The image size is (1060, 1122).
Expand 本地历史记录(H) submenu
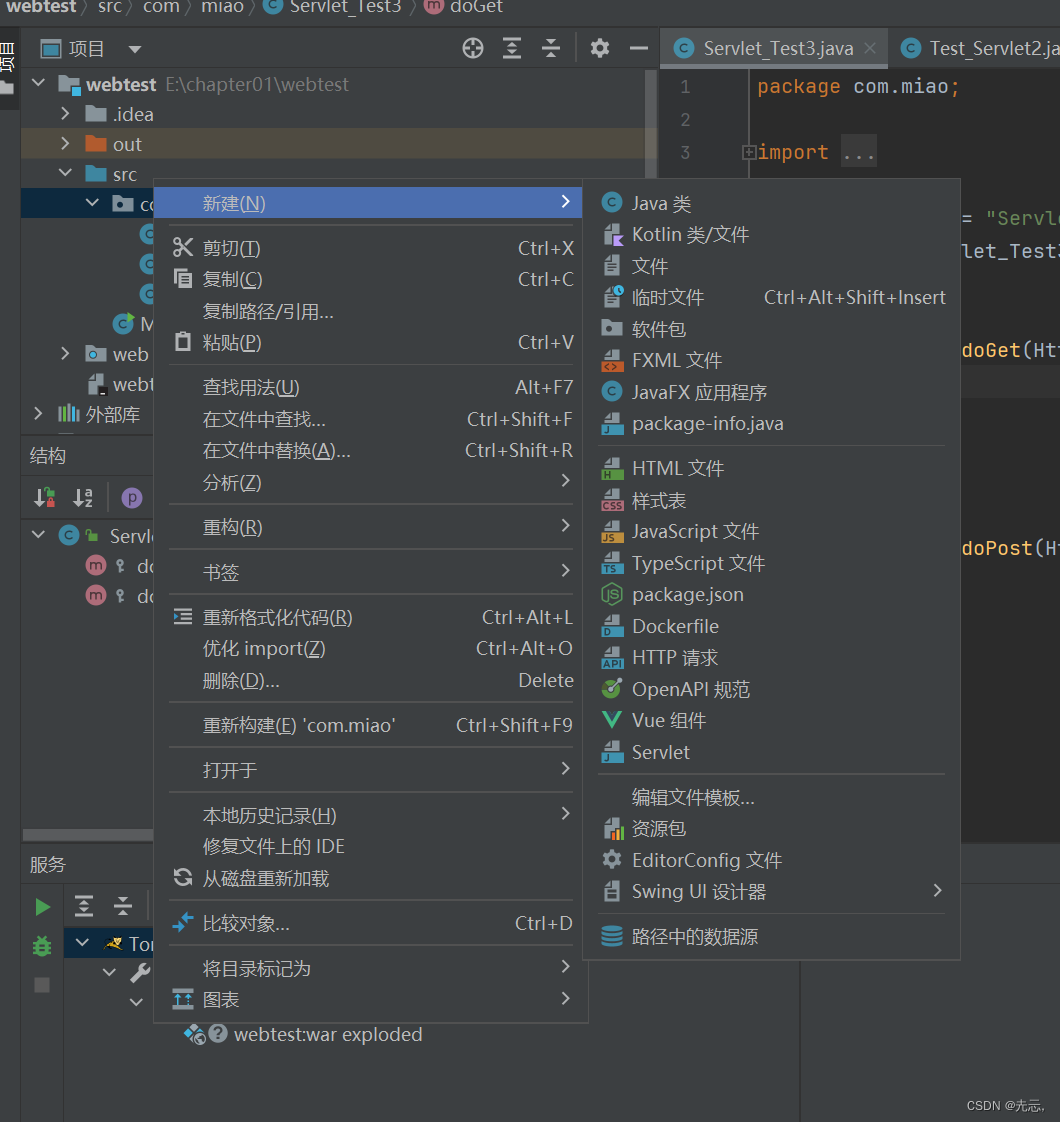point(371,816)
